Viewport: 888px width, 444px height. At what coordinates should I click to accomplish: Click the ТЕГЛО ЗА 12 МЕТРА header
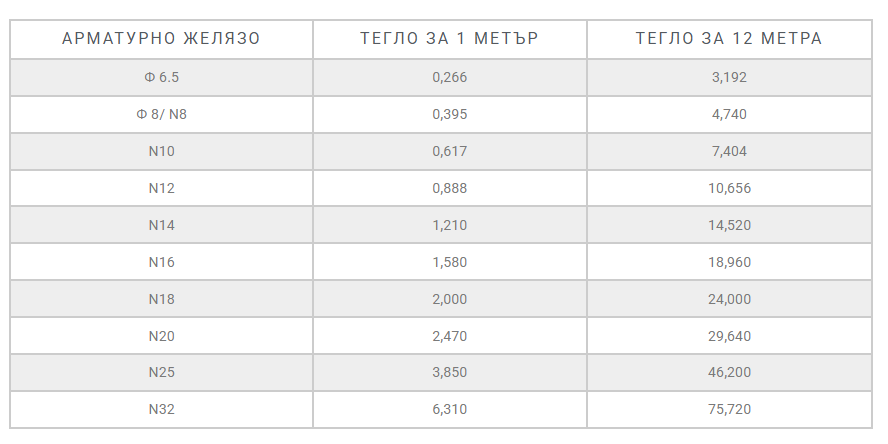(729, 39)
